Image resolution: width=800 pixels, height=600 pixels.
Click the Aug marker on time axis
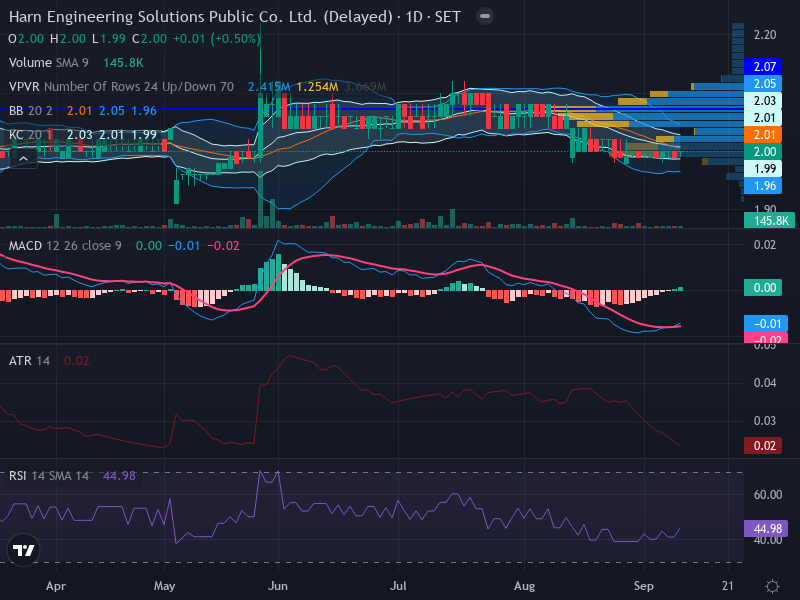tap(524, 586)
